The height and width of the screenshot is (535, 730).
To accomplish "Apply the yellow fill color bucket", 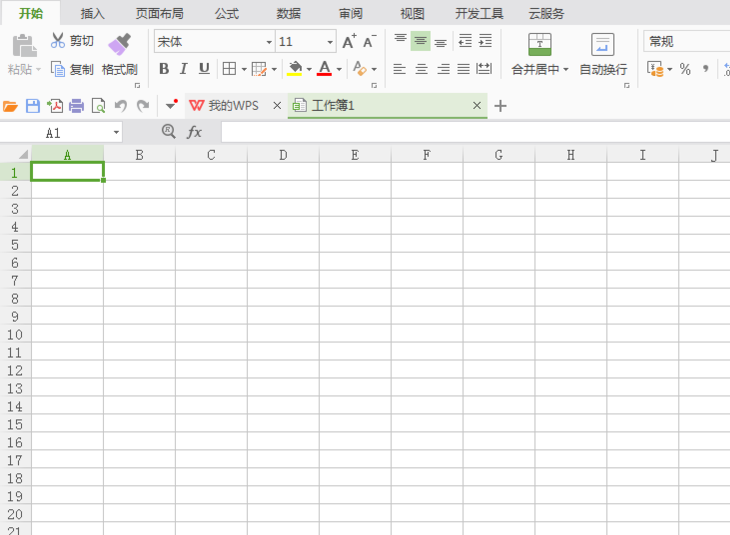I will [x=294, y=69].
